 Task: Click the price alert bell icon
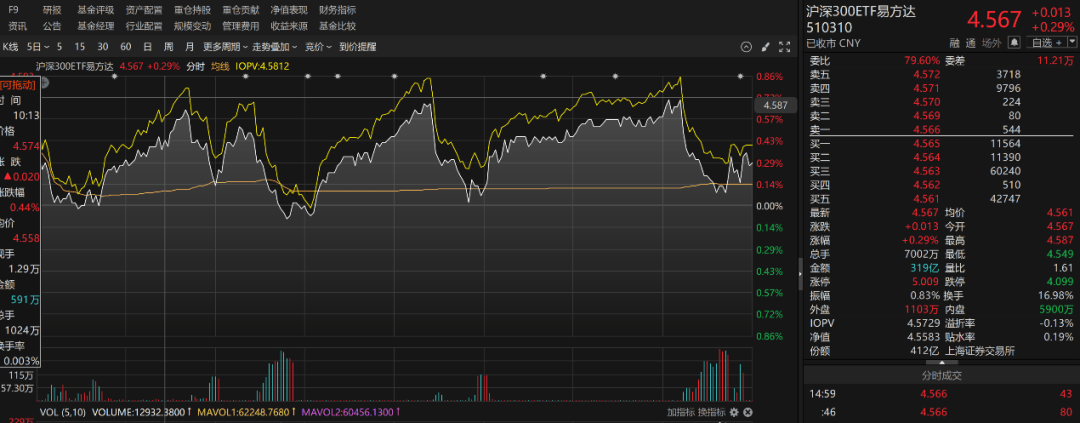pyautogui.click(x=1015, y=42)
